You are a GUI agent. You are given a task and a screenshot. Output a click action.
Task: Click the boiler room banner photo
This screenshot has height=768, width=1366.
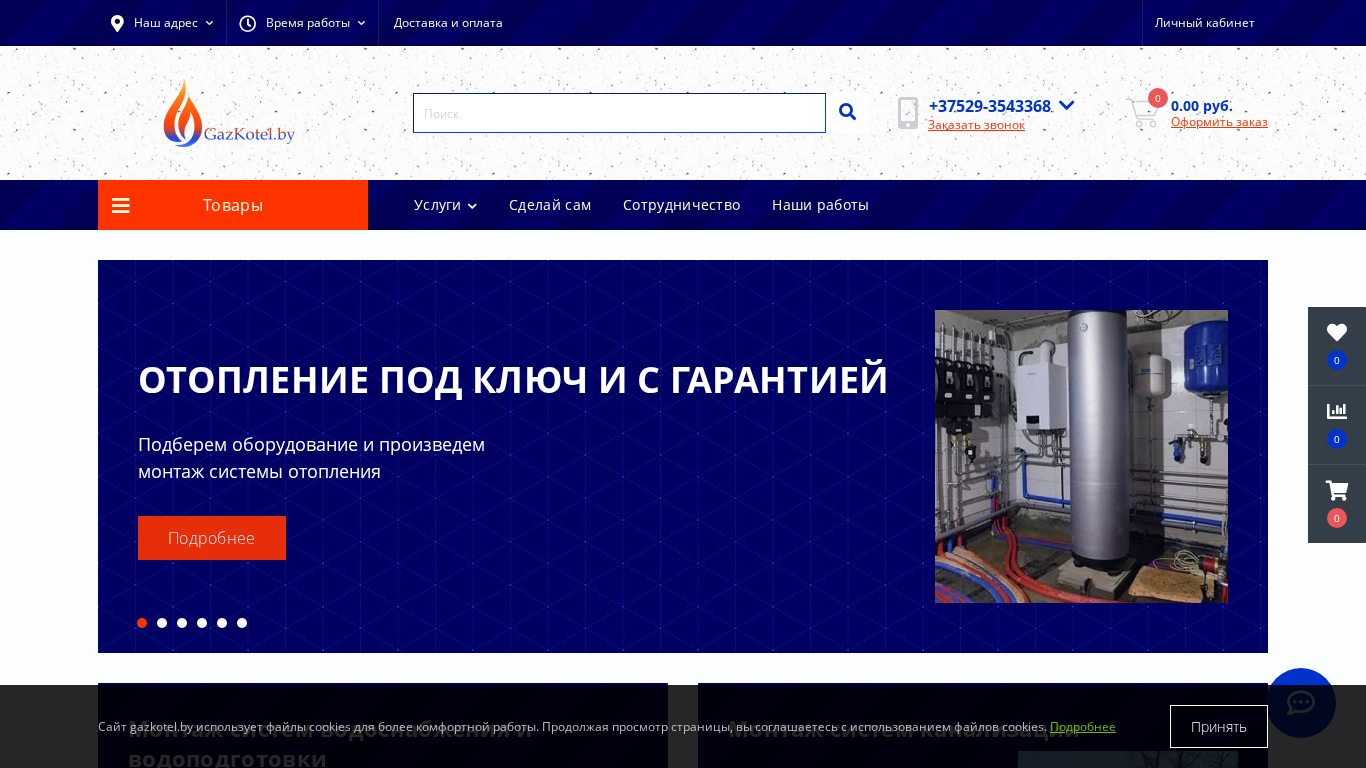(x=1081, y=456)
